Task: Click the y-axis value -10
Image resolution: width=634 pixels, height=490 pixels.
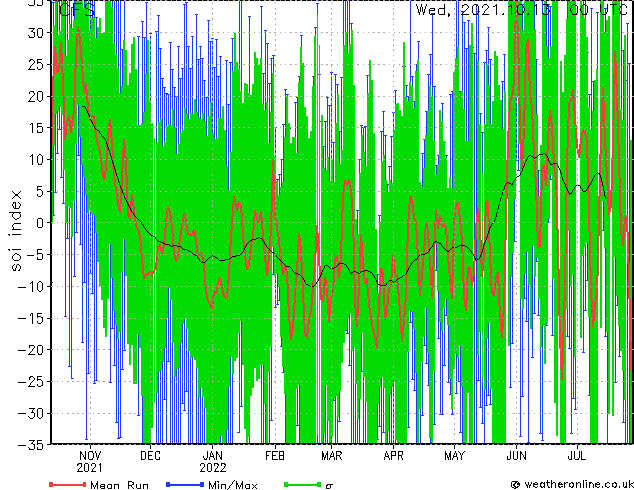Action: (x=31, y=286)
